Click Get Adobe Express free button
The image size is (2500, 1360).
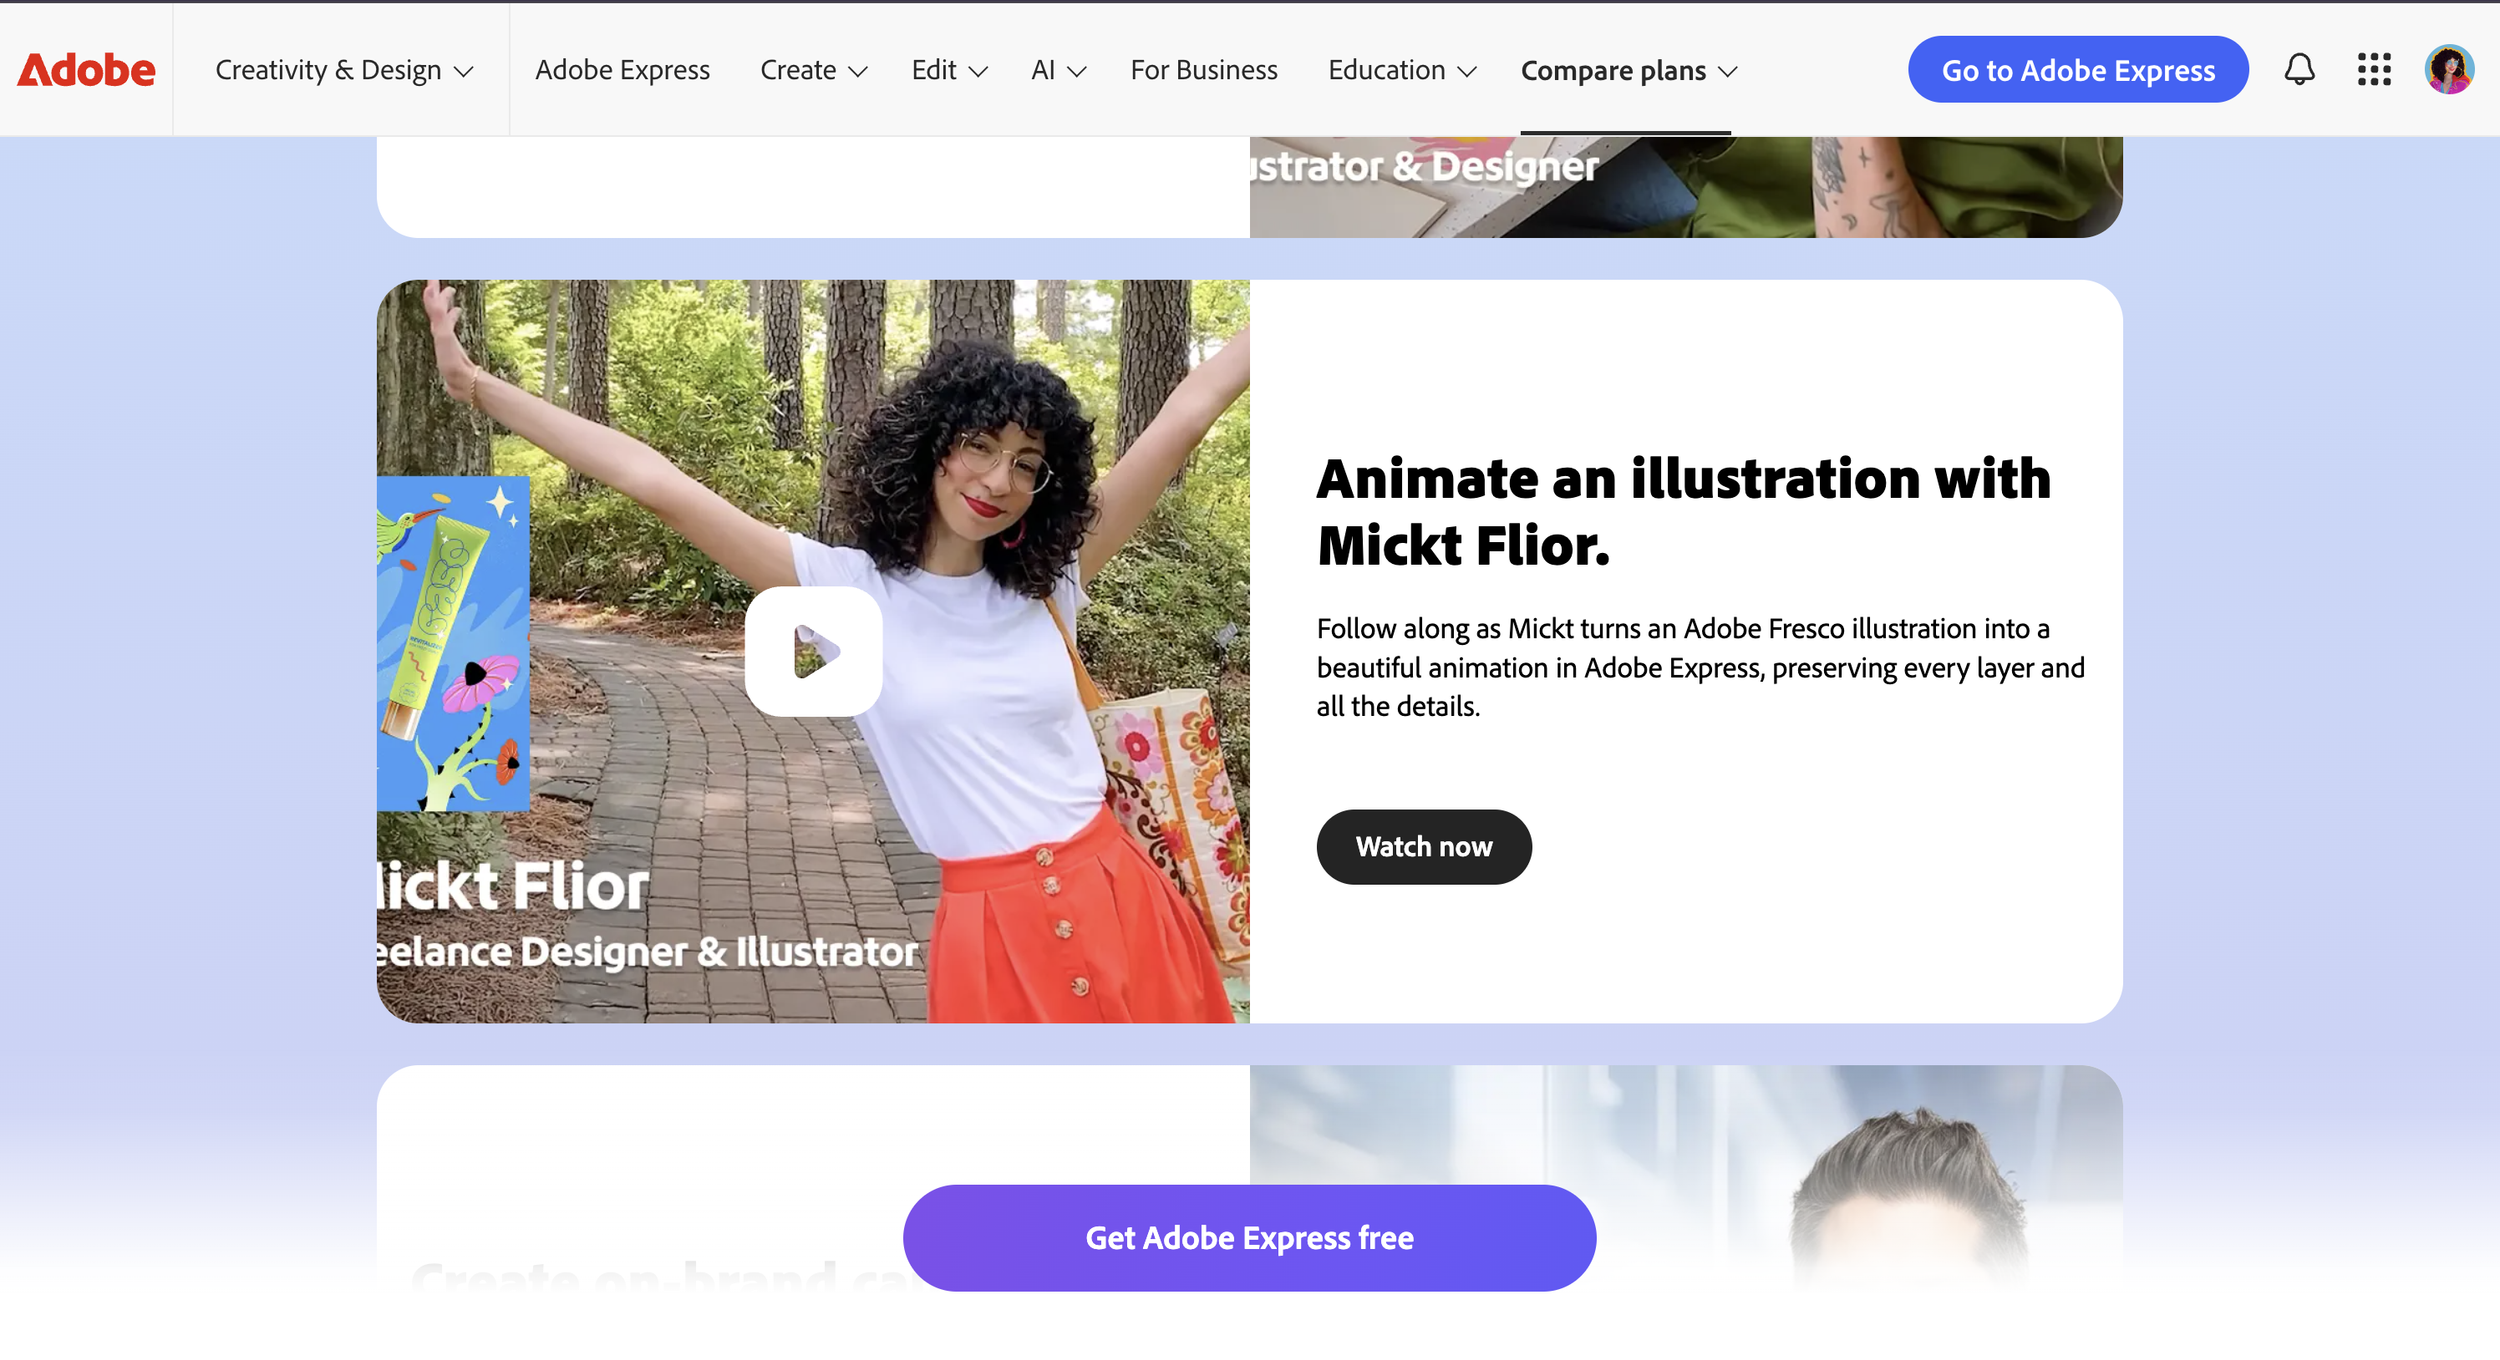1249,1237
